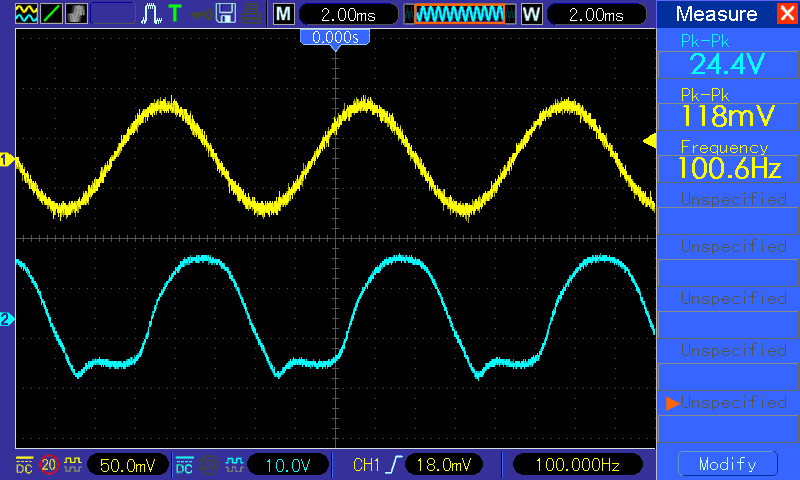
Task: Toggle the red 20 bandwidth limit indicator
Action: click(x=48, y=465)
